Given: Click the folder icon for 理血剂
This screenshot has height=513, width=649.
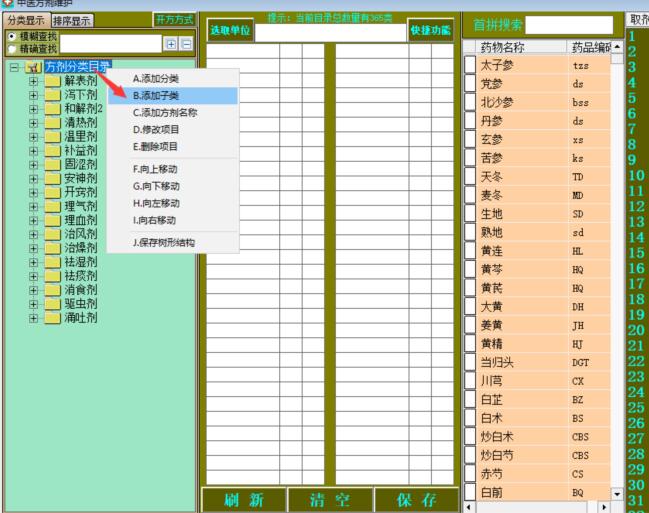Looking at the screenshot, I should (52, 220).
